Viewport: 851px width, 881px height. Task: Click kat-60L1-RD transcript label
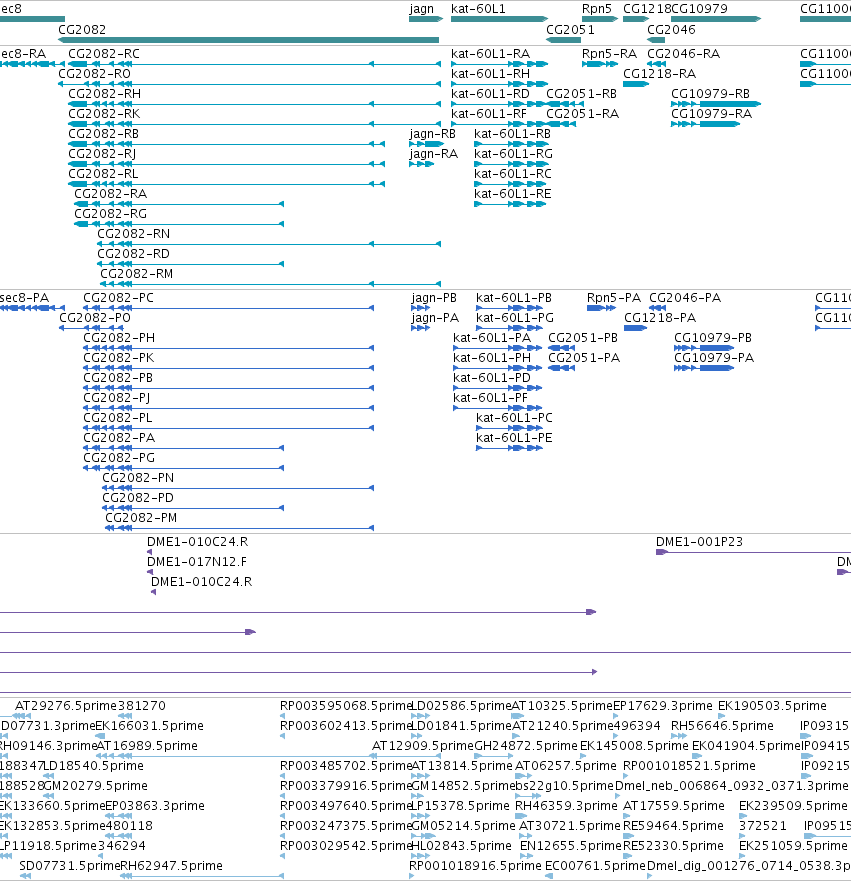pos(490,94)
